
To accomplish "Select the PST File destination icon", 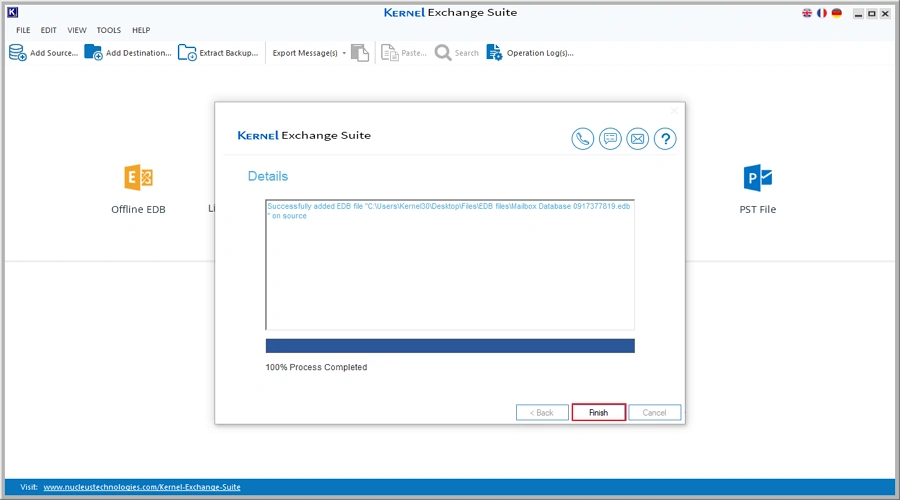I will [757, 179].
